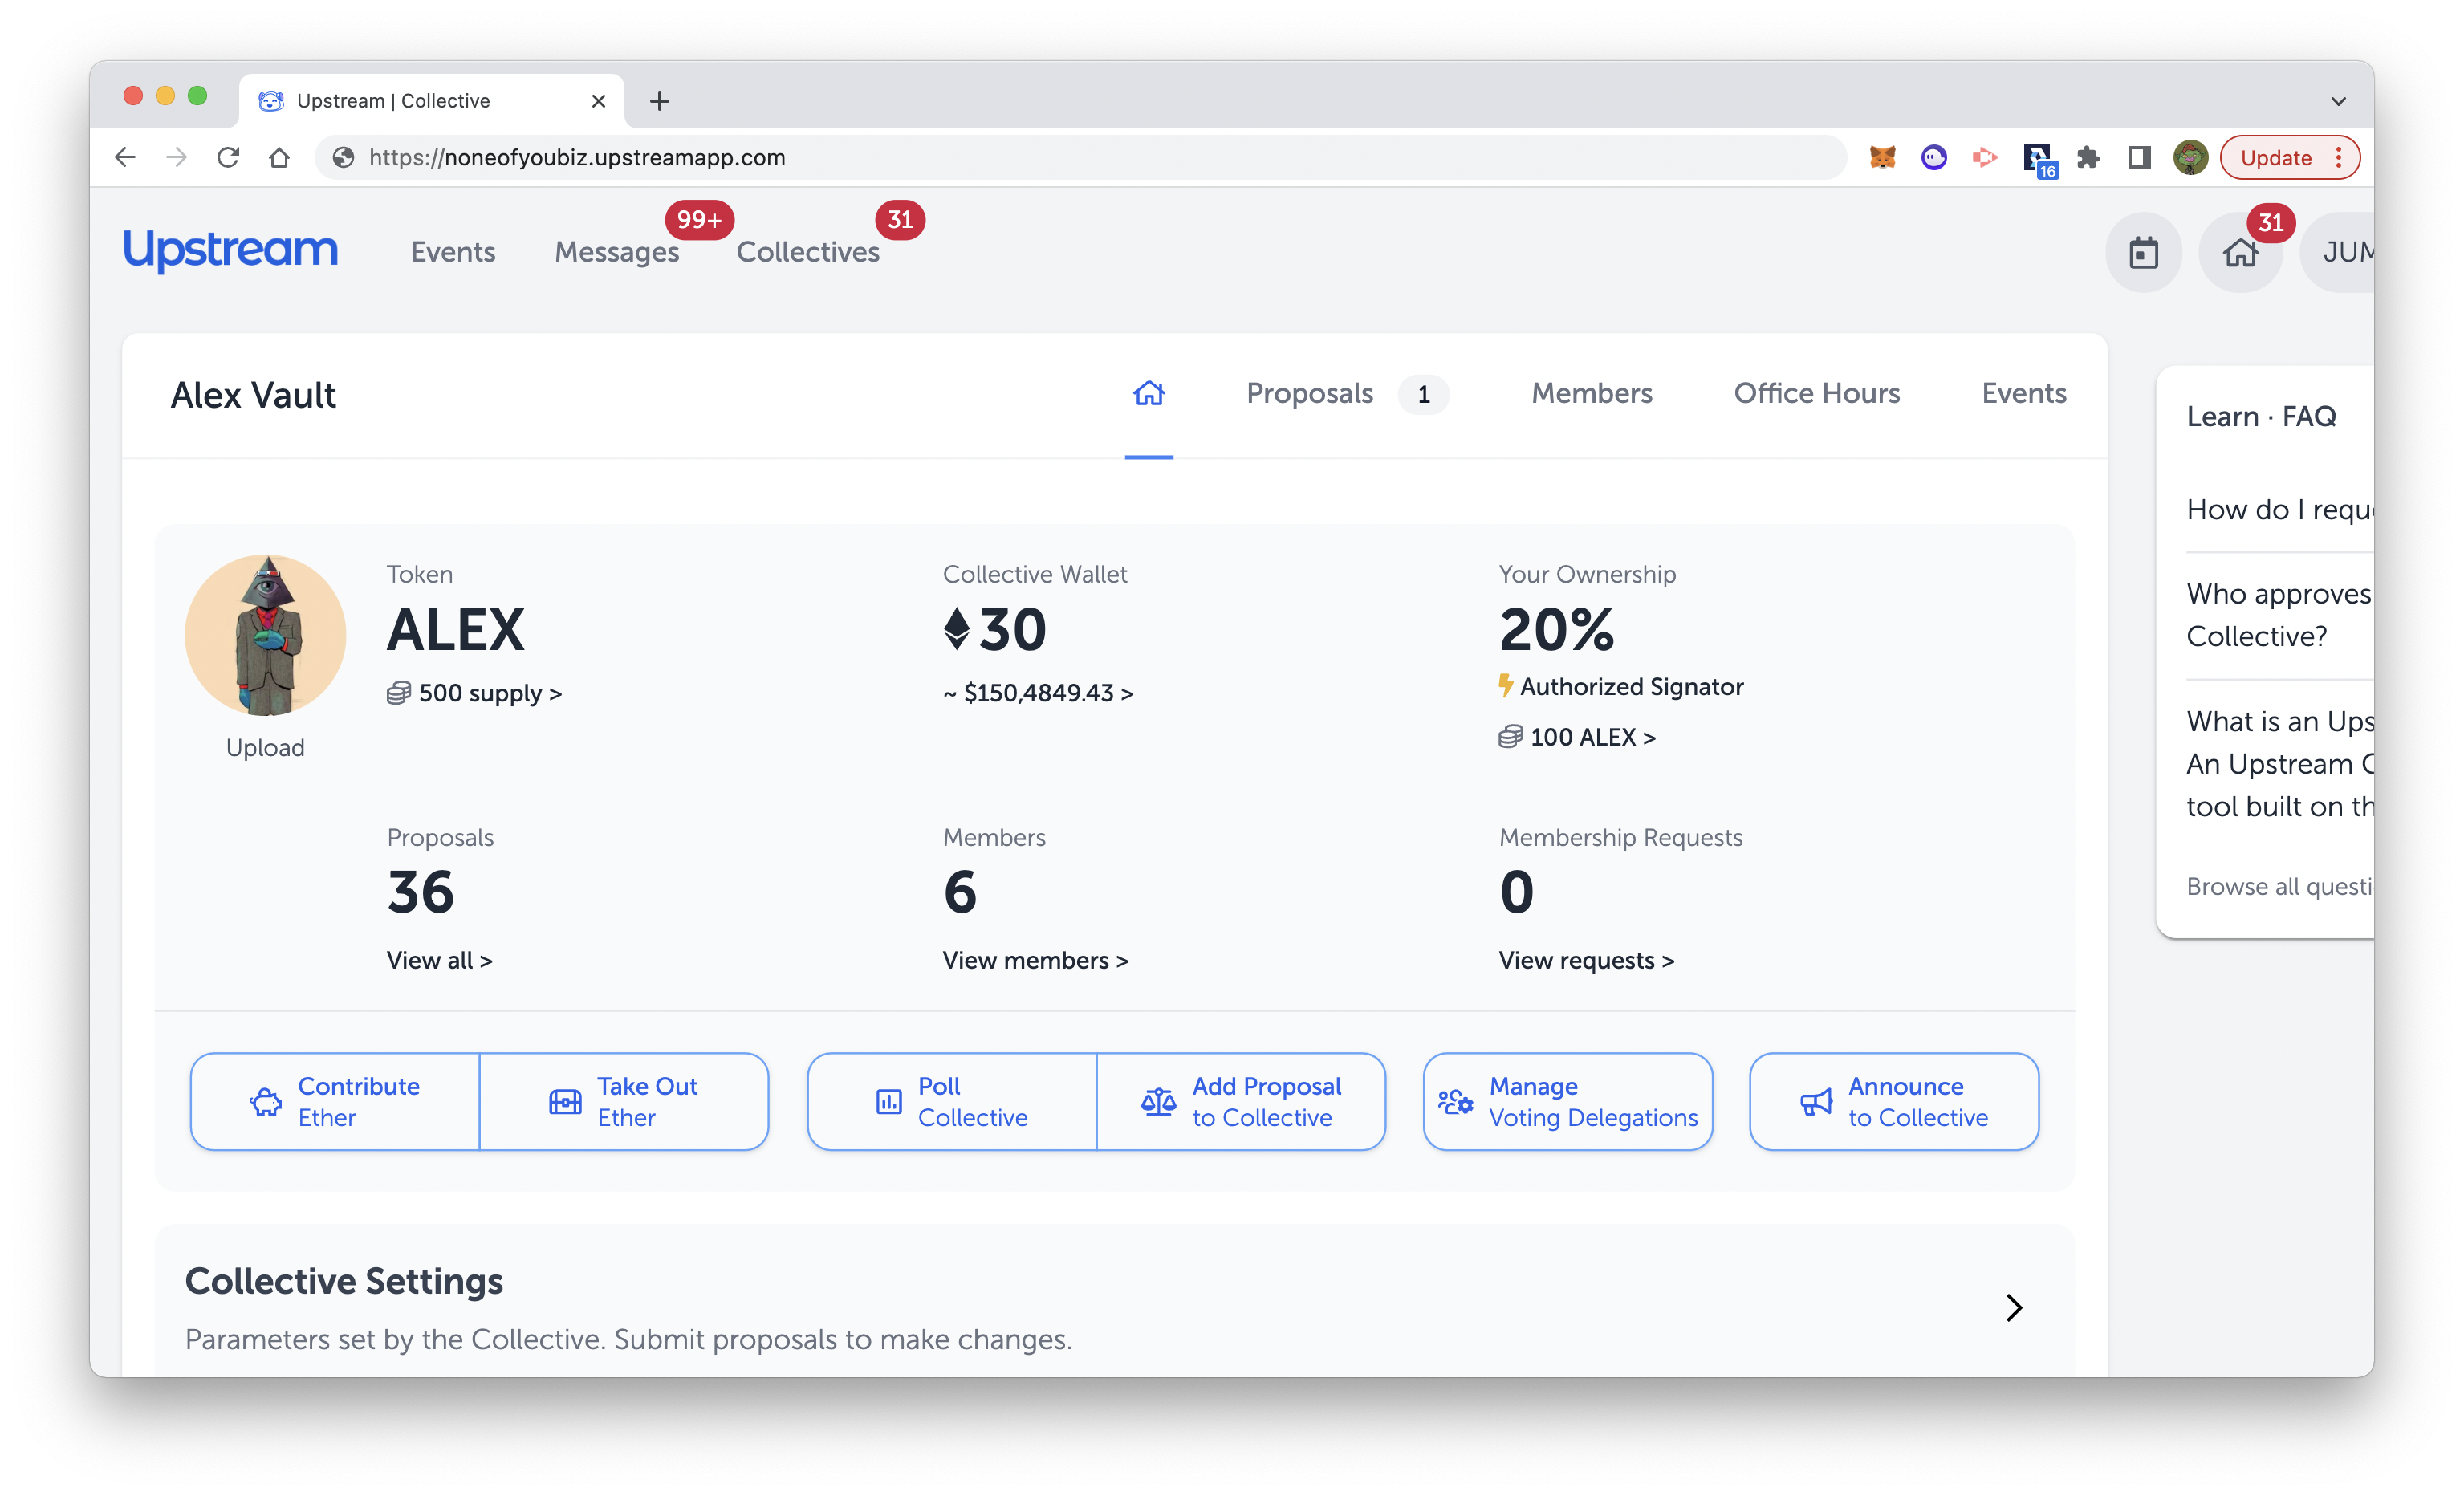Open Manage Voting Delegations
The height and width of the screenshot is (1496, 2464).
pyautogui.click(x=1567, y=1101)
